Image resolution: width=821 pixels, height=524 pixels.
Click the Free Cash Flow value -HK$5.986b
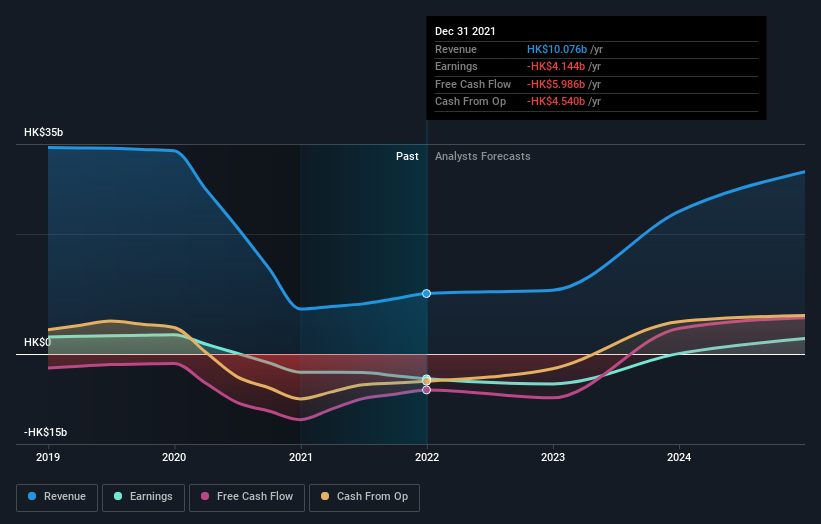556,84
